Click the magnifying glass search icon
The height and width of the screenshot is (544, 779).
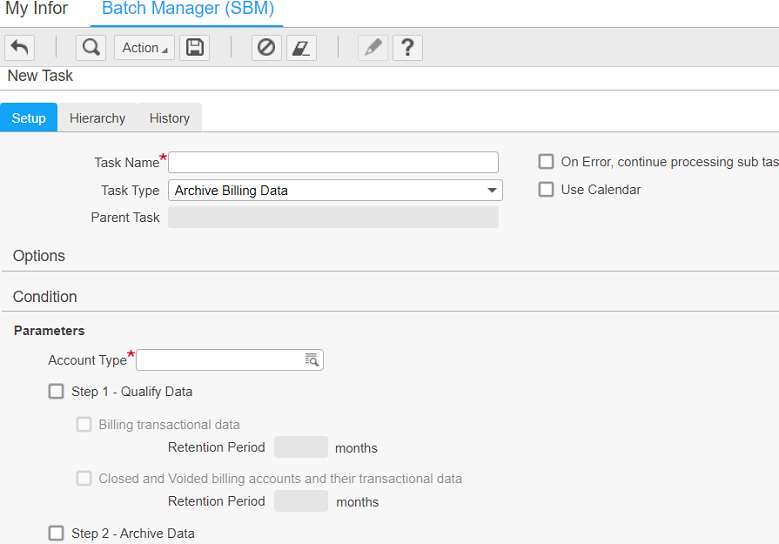[90, 48]
